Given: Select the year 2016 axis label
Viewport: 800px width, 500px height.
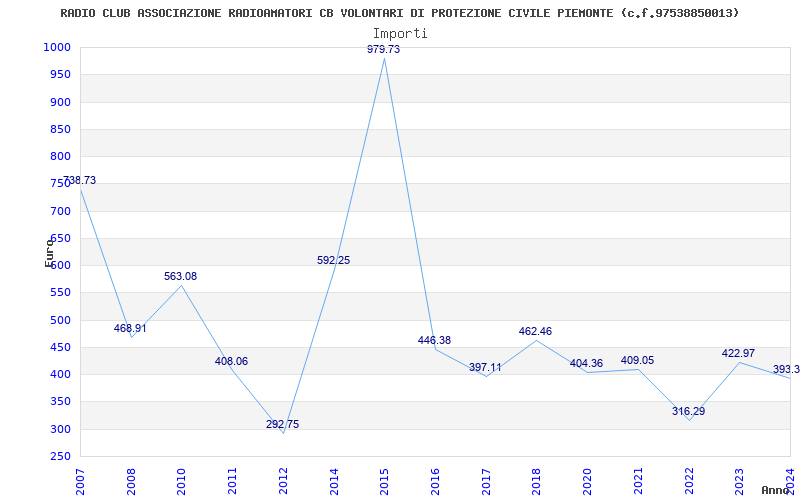Looking at the screenshot, I should coord(435,481).
